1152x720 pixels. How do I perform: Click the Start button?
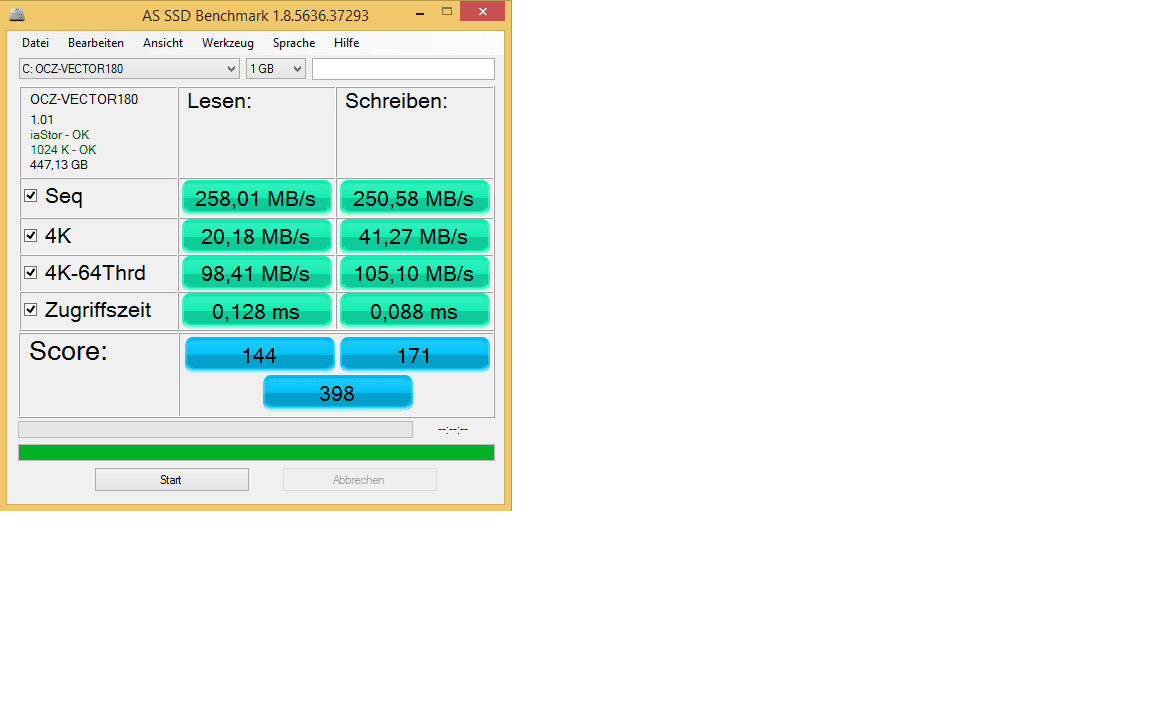coord(171,480)
